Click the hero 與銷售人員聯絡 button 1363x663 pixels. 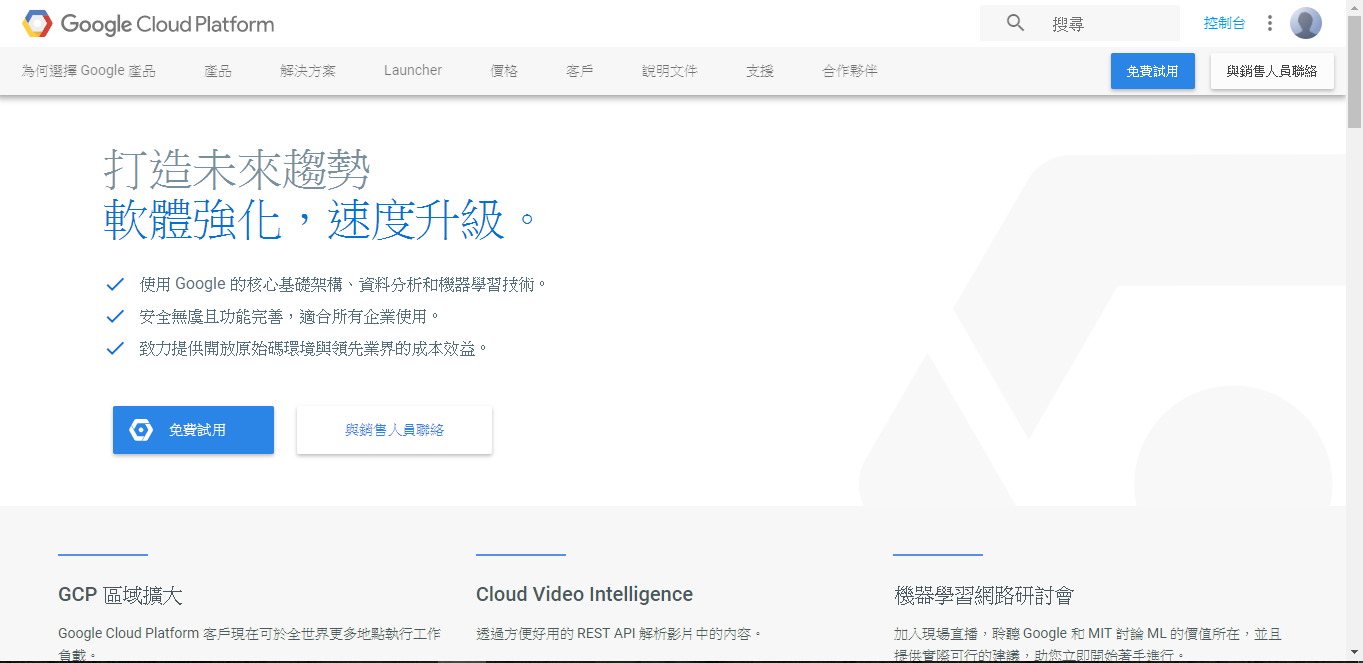click(394, 430)
